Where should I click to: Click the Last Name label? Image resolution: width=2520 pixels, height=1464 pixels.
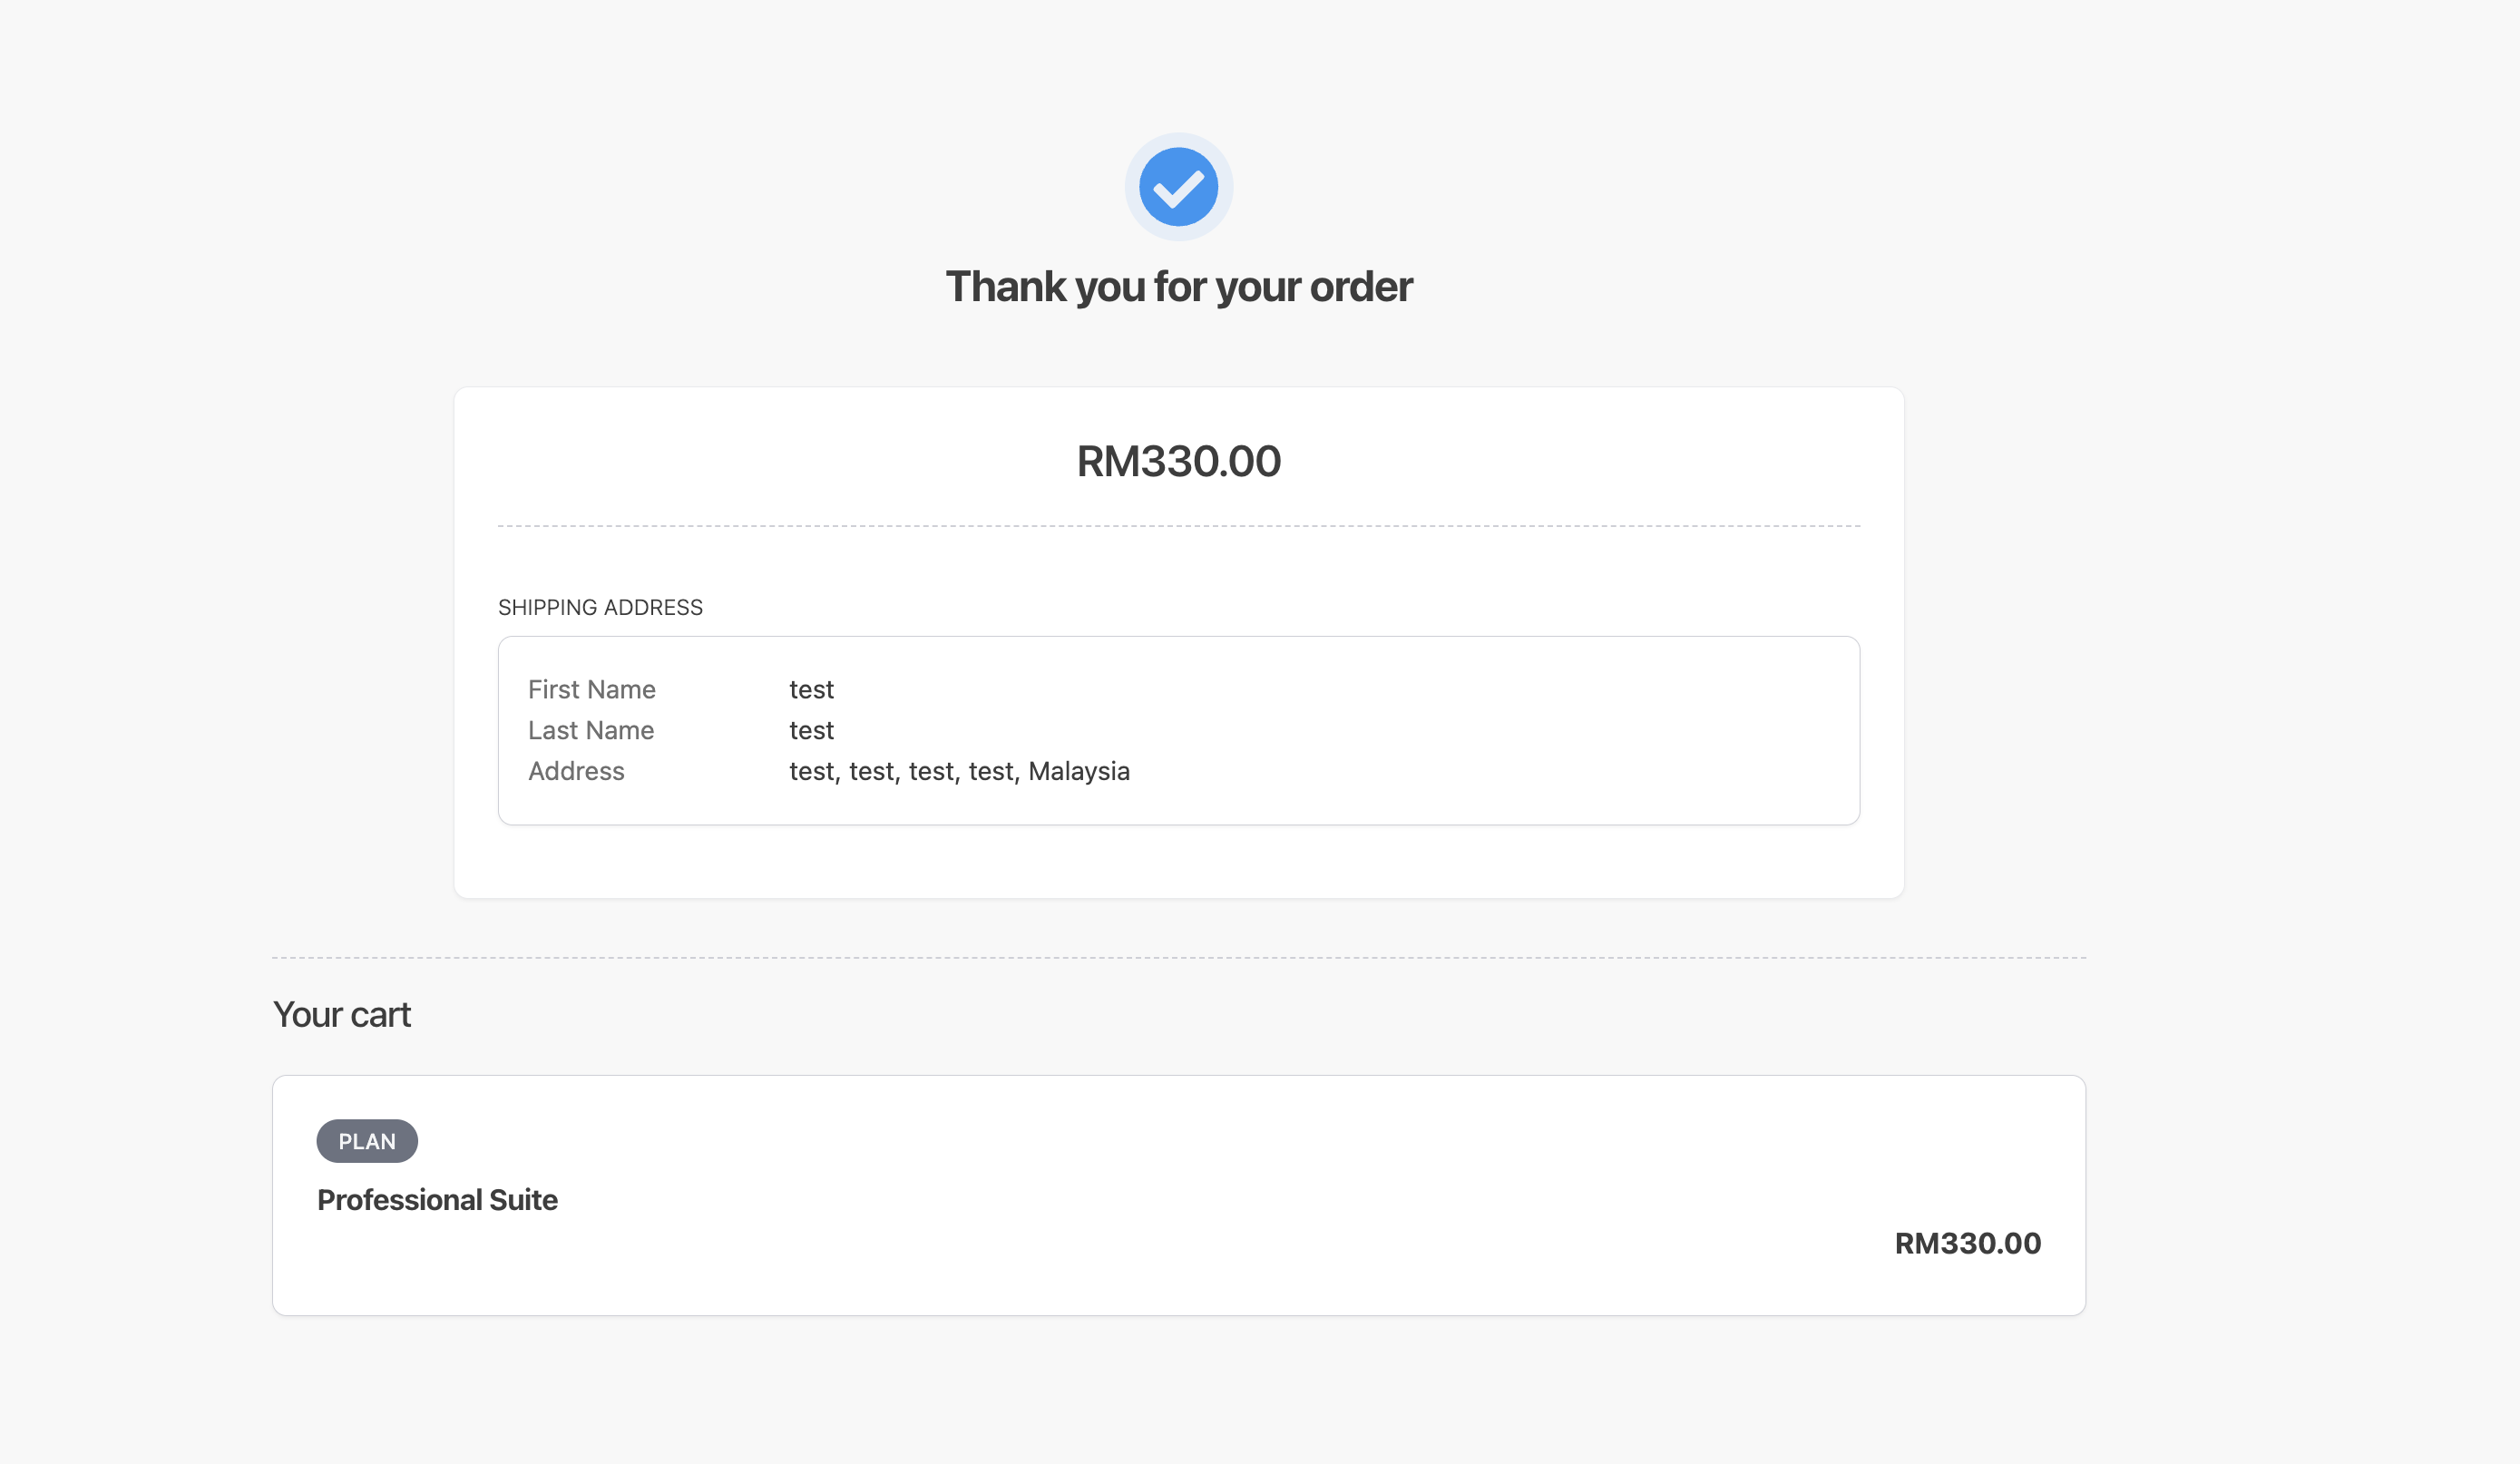click(x=591, y=730)
